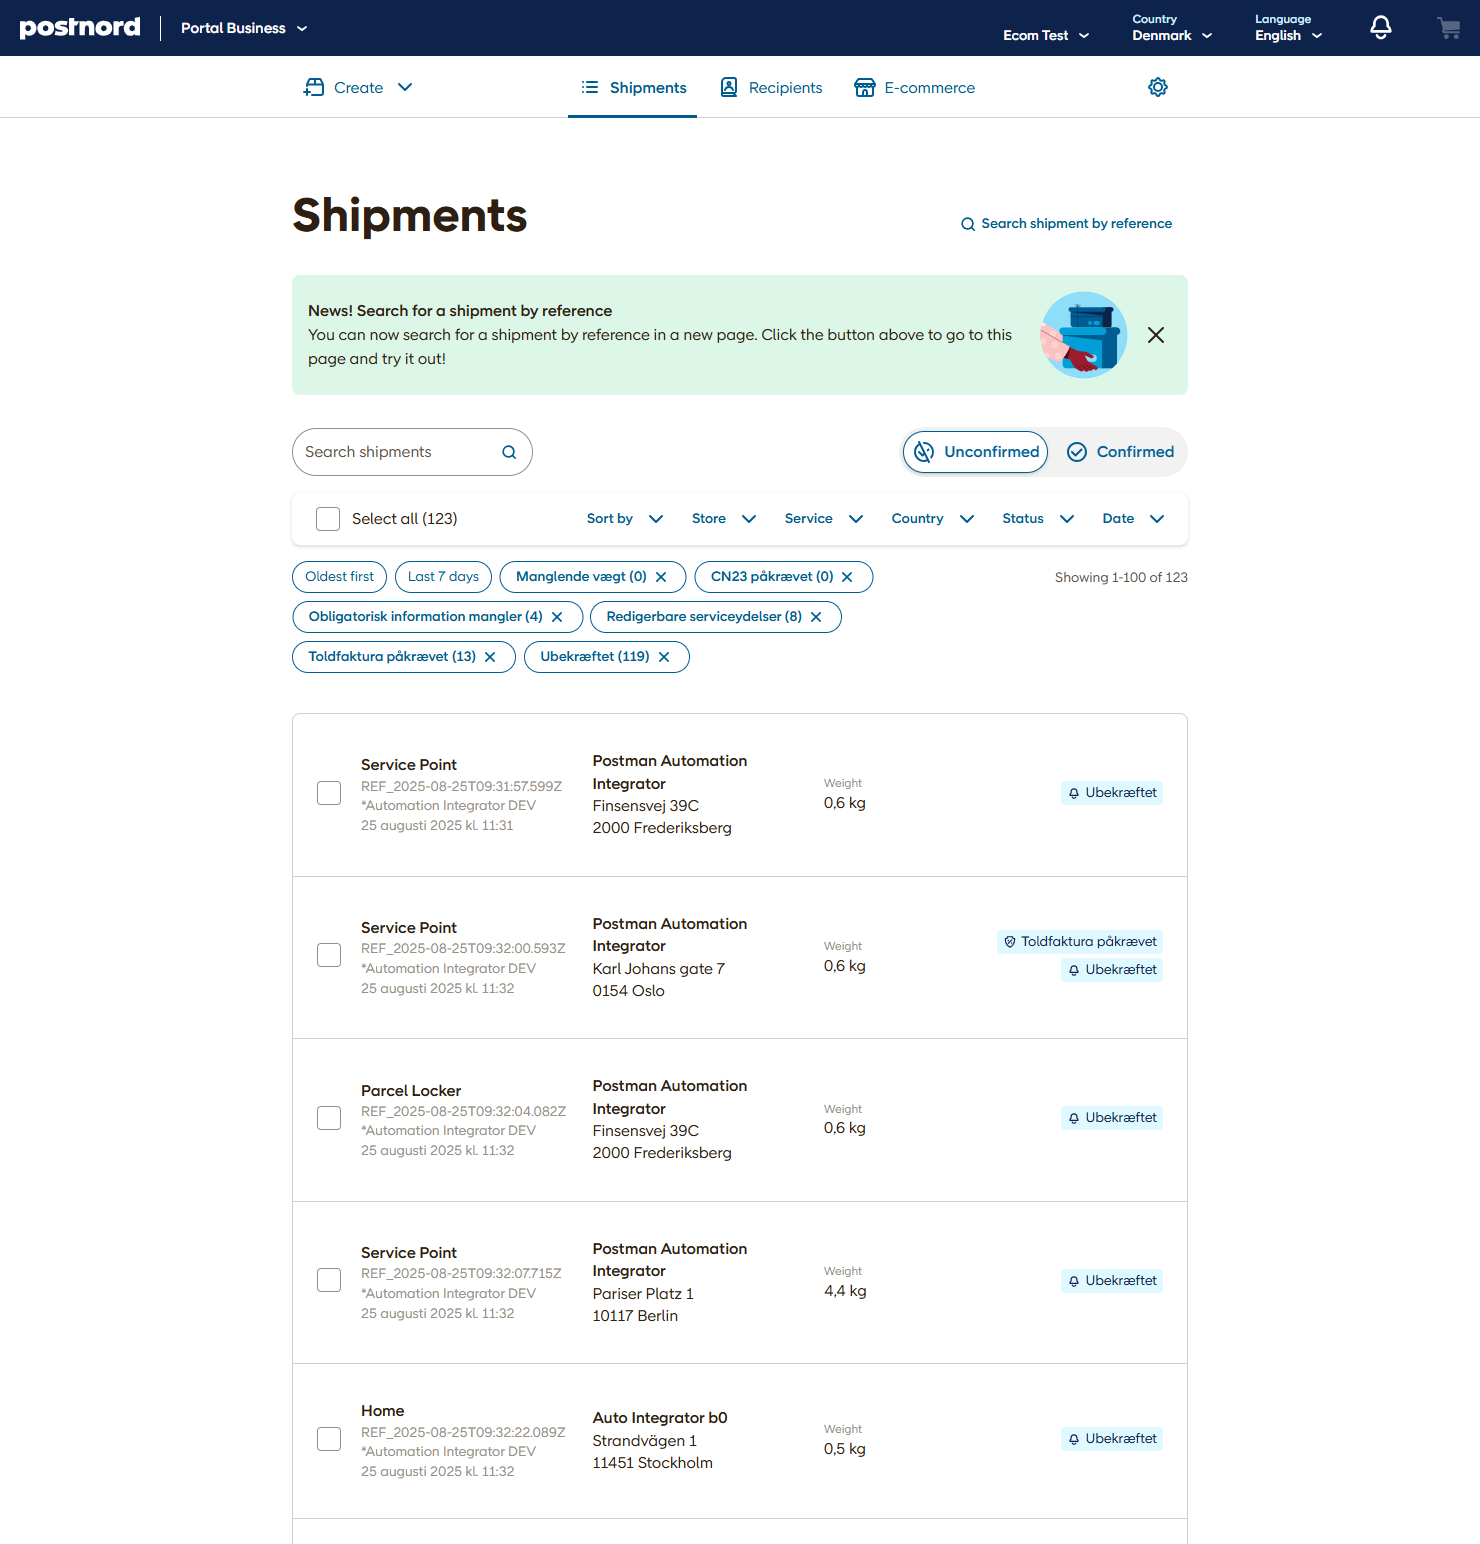Open the Language English dropdown
Viewport: 1480px width, 1544px height.
1289,28
